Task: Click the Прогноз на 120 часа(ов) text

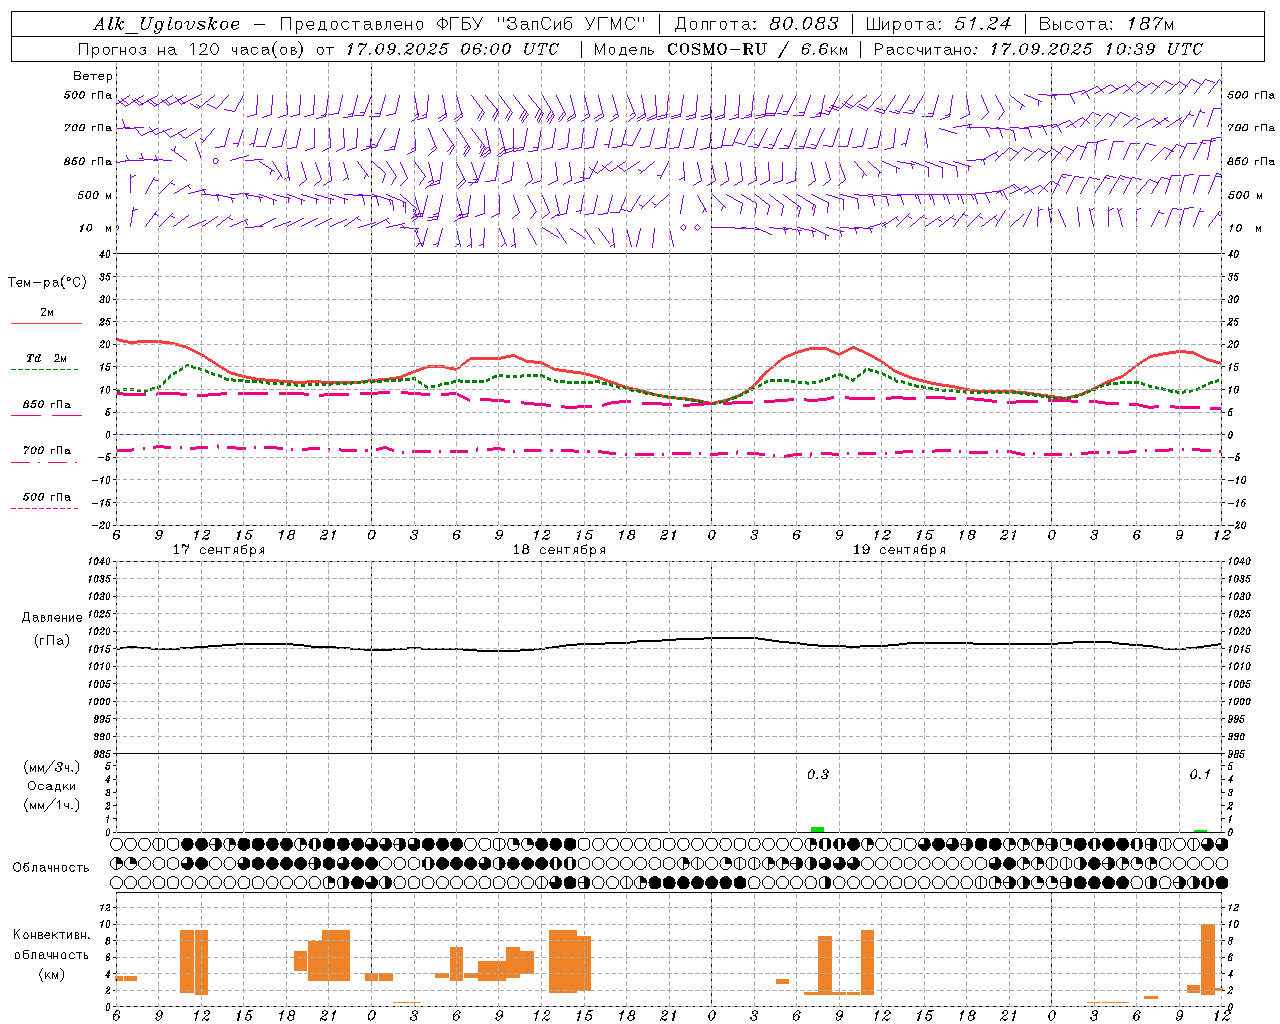Action: 193,49
